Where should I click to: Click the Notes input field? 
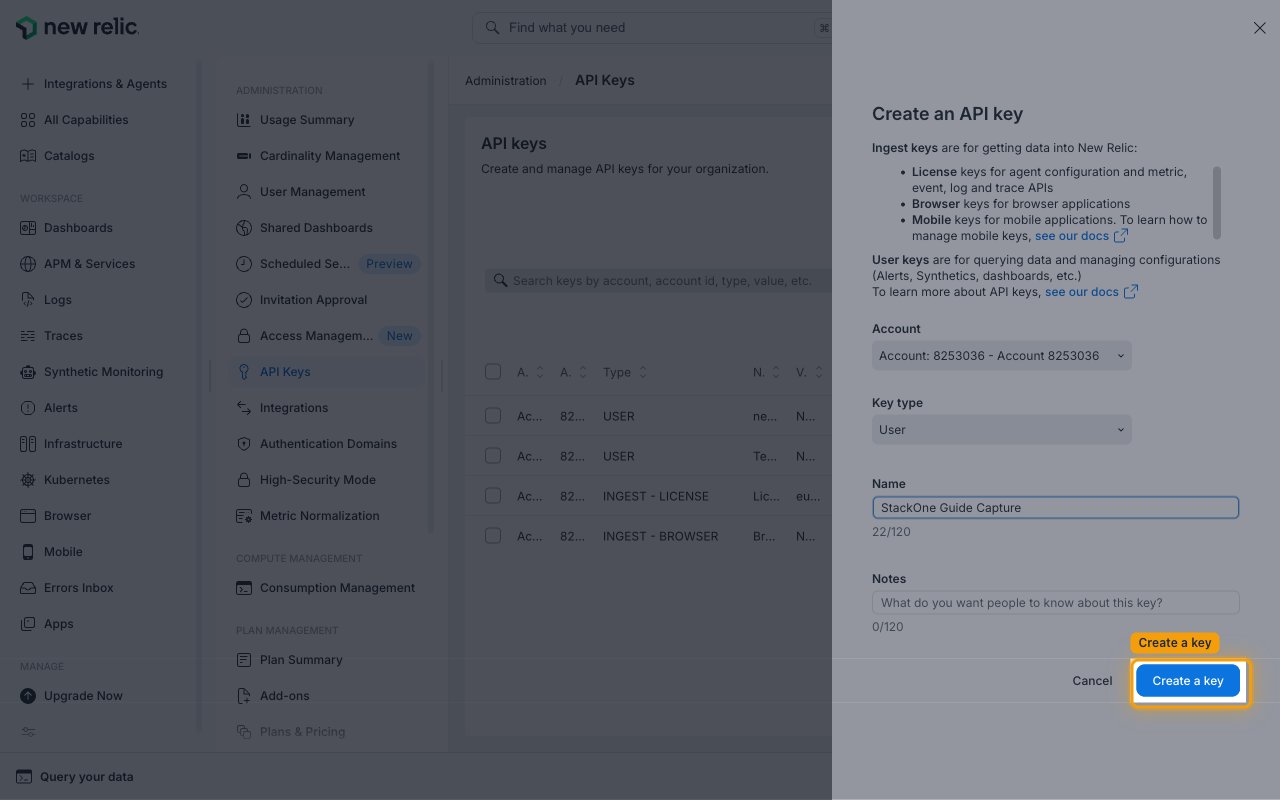click(x=1055, y=603)
